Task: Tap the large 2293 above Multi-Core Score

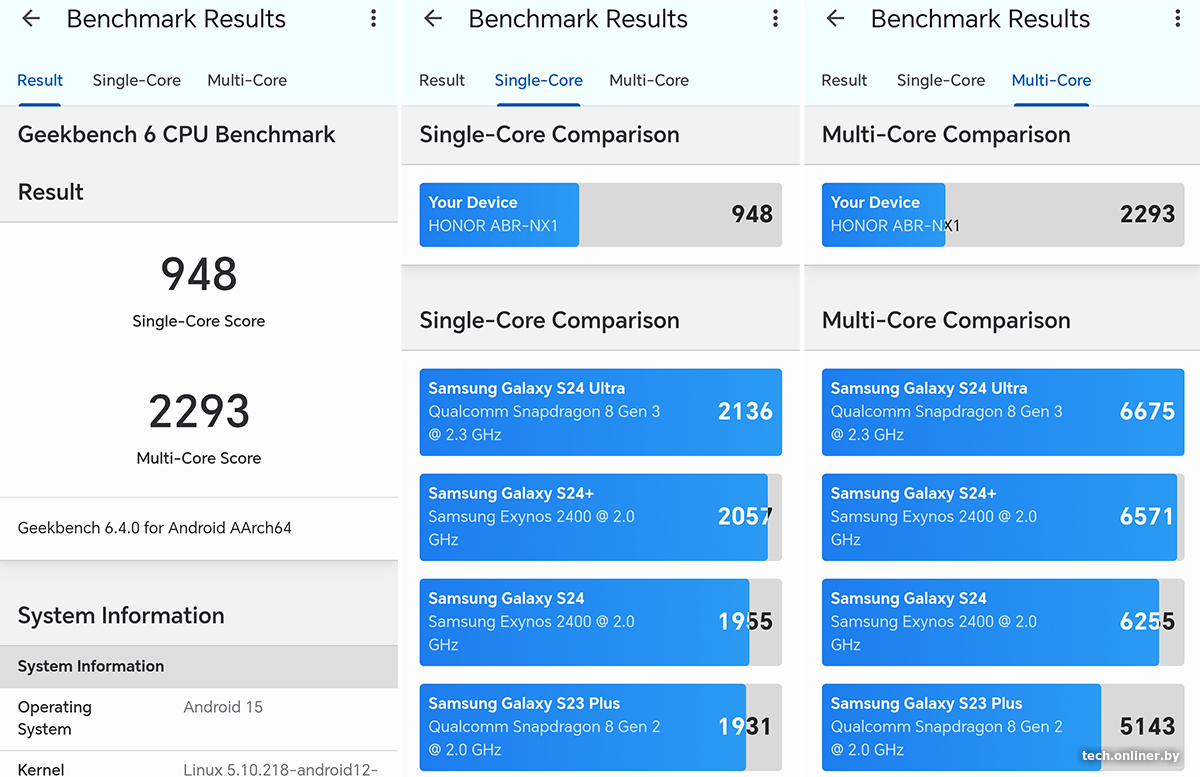Action: point(199,411)
